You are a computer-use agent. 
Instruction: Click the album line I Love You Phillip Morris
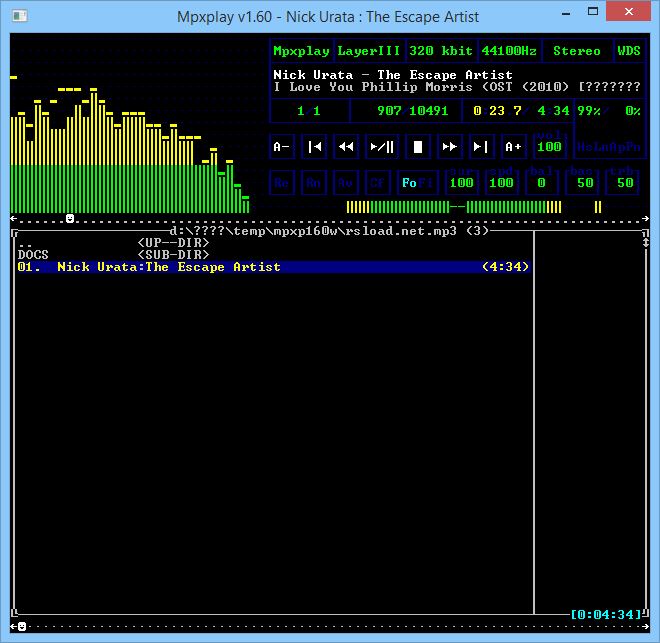(457, 87)
